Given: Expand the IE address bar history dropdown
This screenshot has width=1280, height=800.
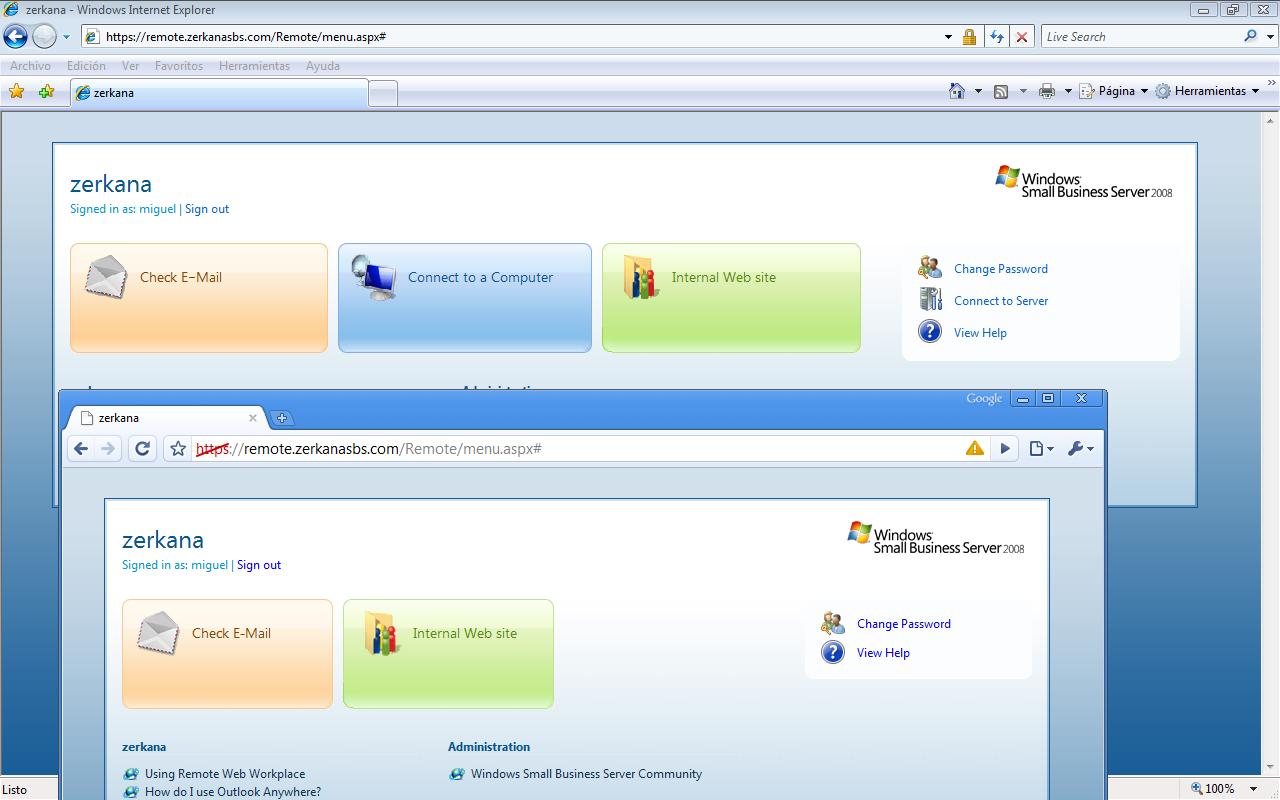Looking at the screenshot, I should coord(948,37).
